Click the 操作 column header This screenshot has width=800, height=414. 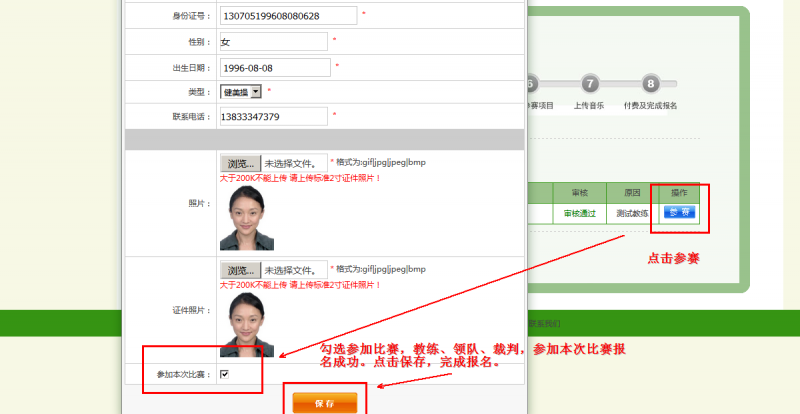pyautogui.click(x=679, y=192)
